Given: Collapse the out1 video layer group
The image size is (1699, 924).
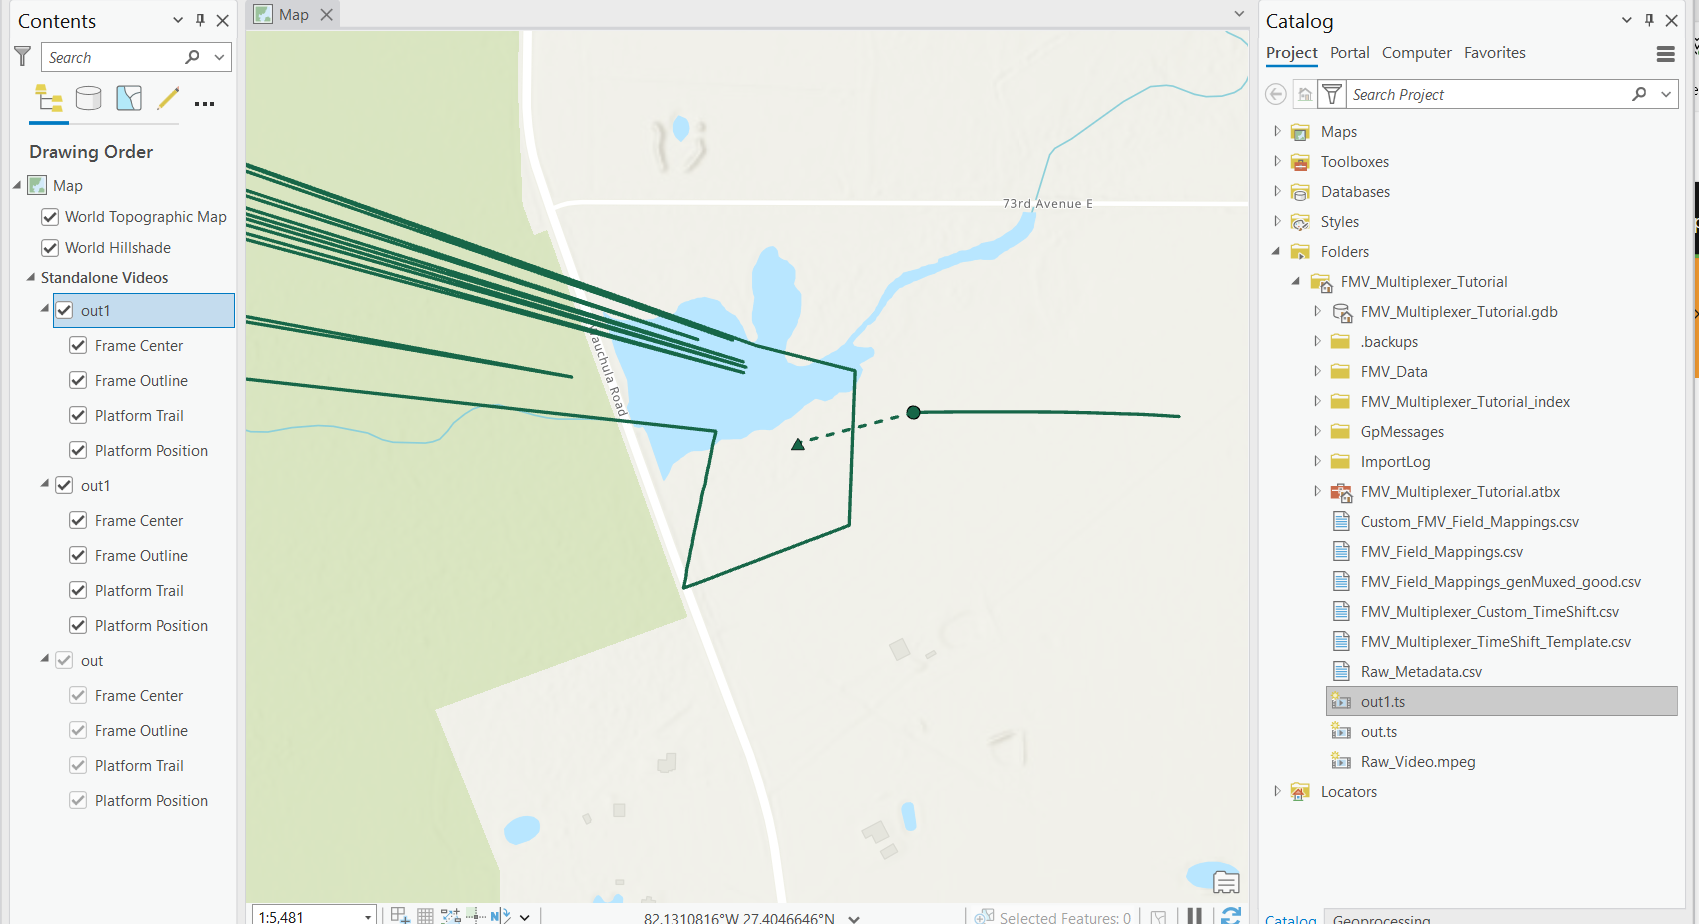Looking at the screenshot, I should tap(43, 310).
